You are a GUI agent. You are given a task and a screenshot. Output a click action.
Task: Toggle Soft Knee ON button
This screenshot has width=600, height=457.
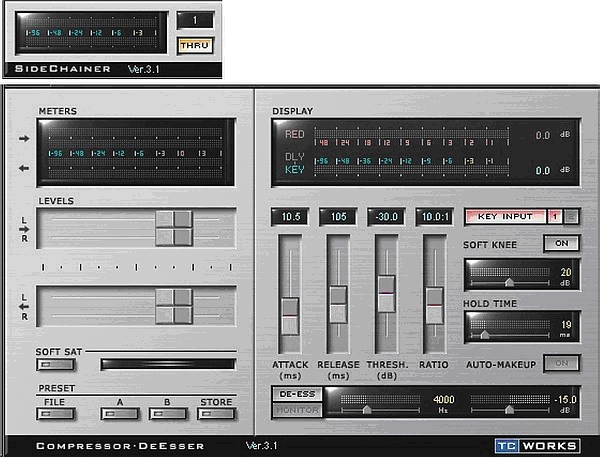[x=561, y=243]
